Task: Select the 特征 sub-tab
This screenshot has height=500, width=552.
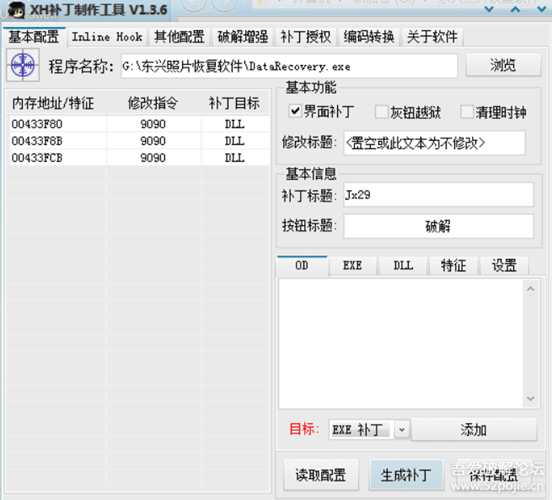Action: point(453,266)
